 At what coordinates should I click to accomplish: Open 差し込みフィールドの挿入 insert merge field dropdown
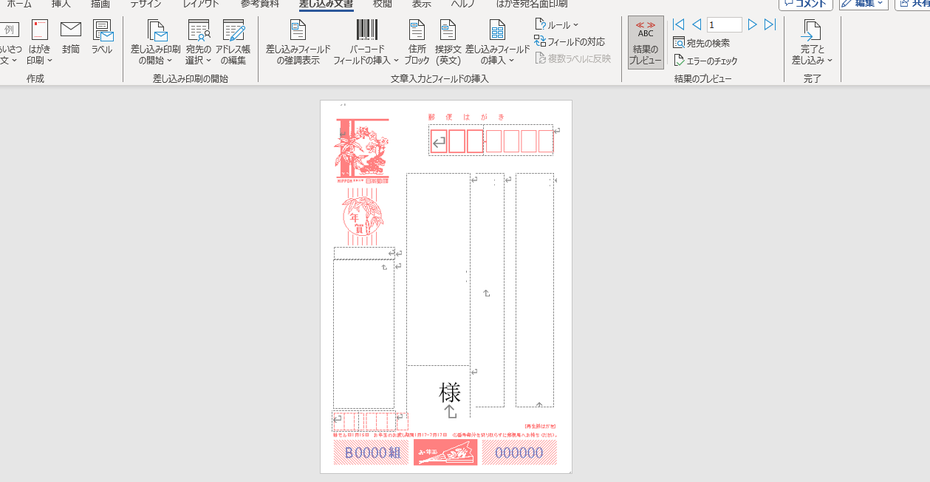pos(498,43)
